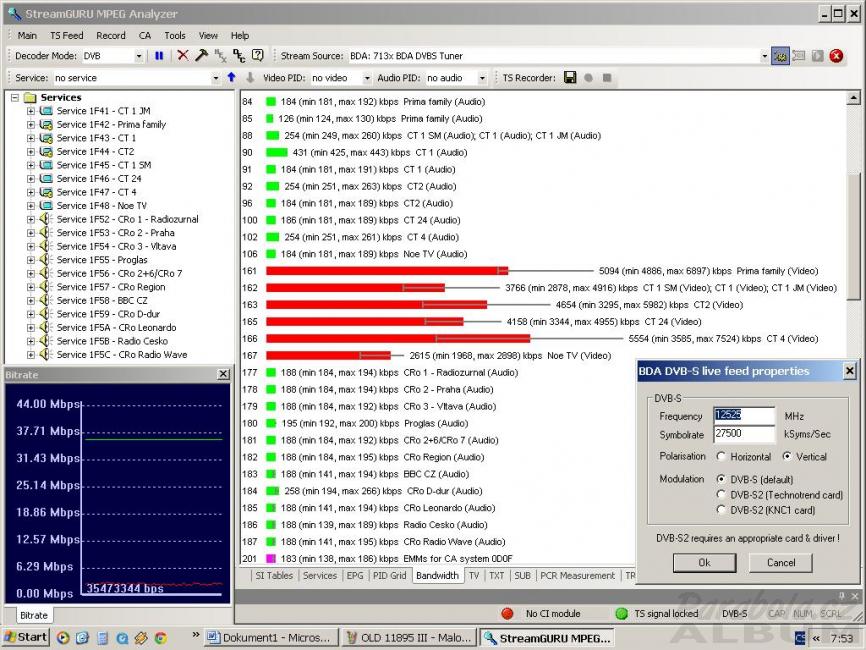Select Vertical polarisation
Screen dimensions: 866x650
[x=787, y=457]
